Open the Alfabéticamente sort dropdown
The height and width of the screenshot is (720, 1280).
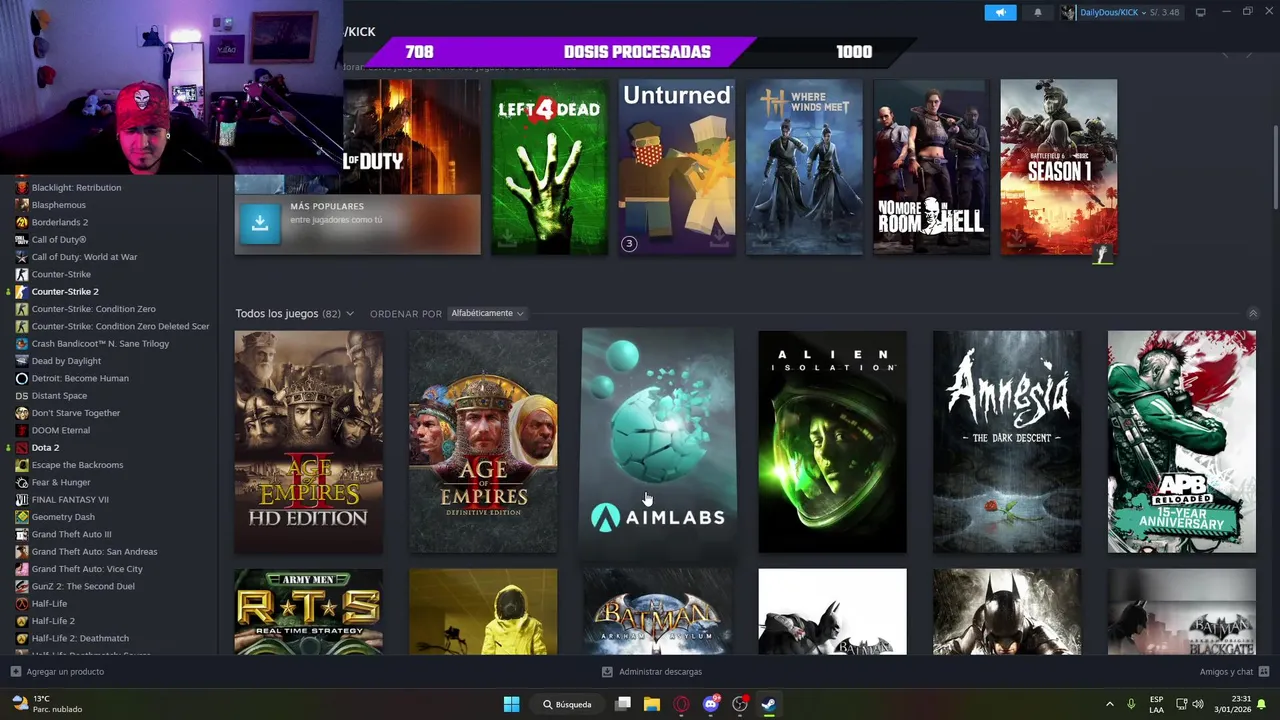pyautogui.click(x=487, y=313)
